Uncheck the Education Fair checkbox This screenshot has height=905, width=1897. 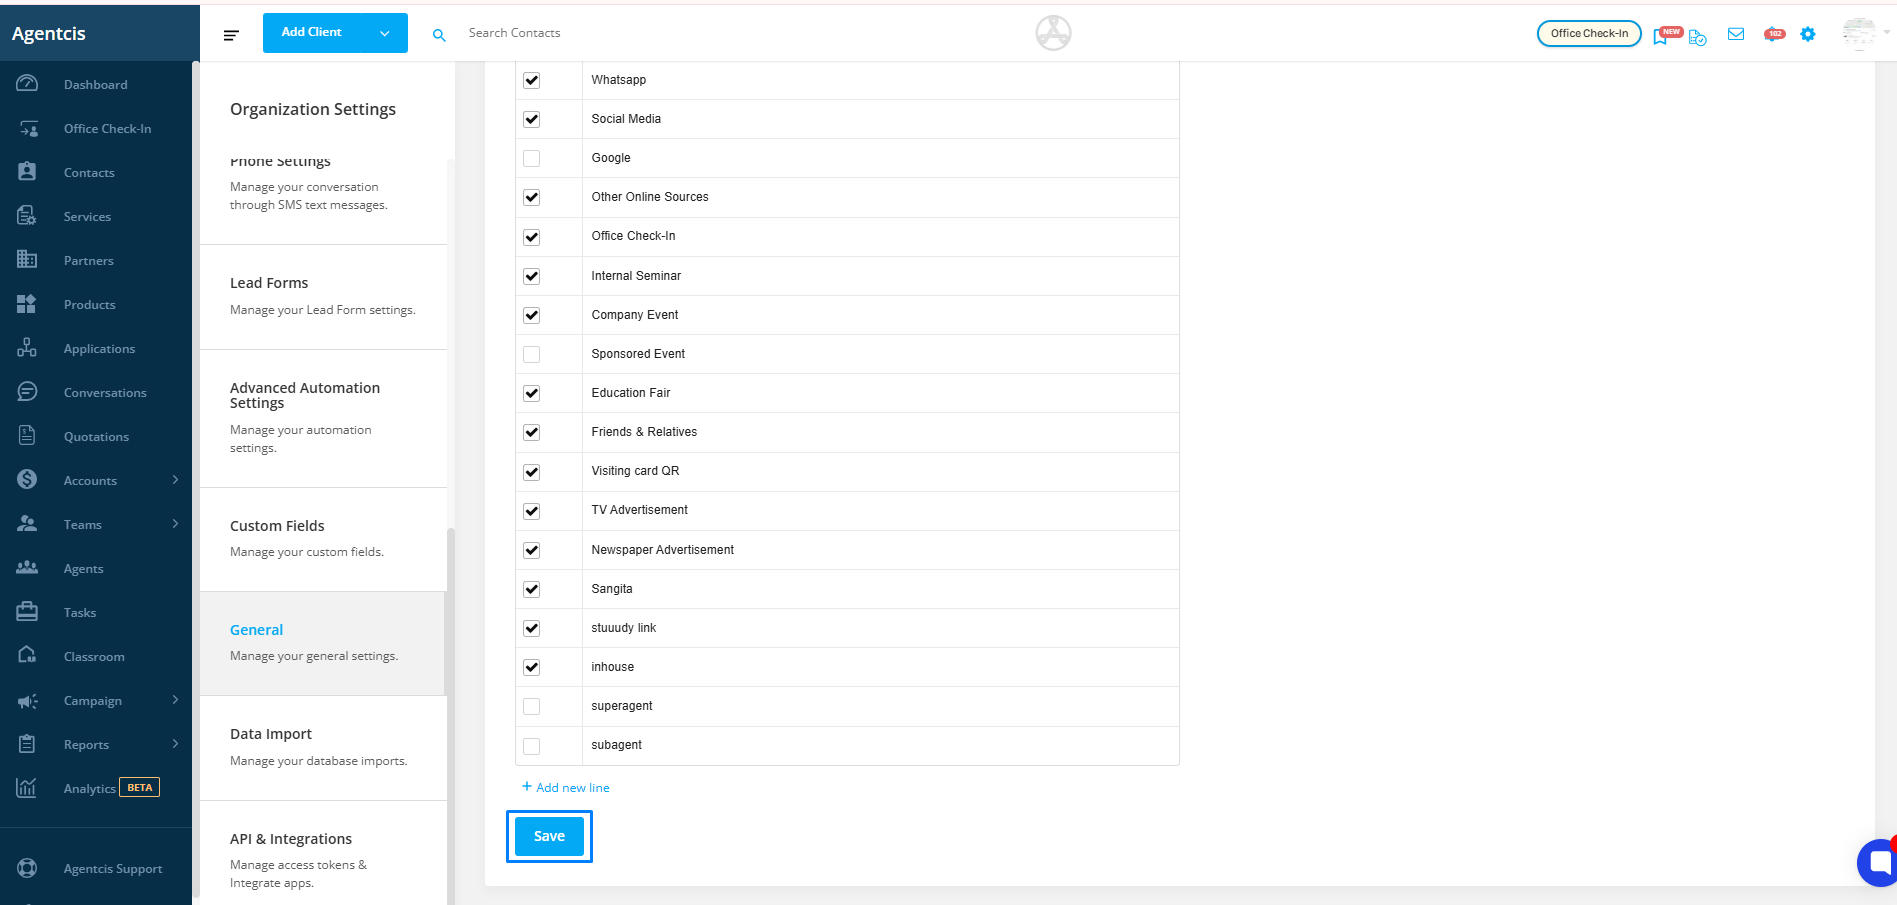tap(532, 393)
